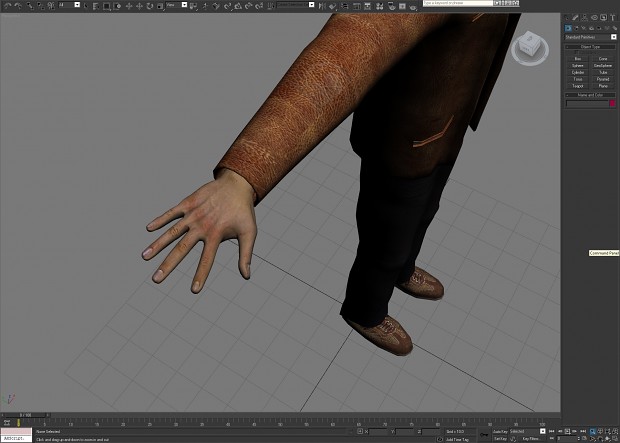This screenshot has width=620, height=443.
Task: Open the Schematic View icon
Action: coord(367,6)
